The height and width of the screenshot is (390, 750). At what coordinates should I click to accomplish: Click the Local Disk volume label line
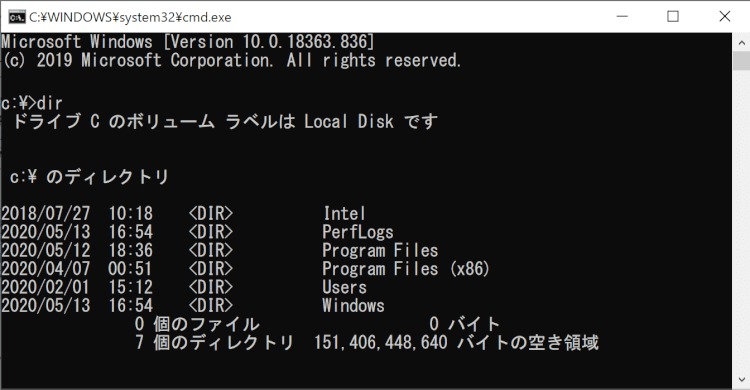225,122
